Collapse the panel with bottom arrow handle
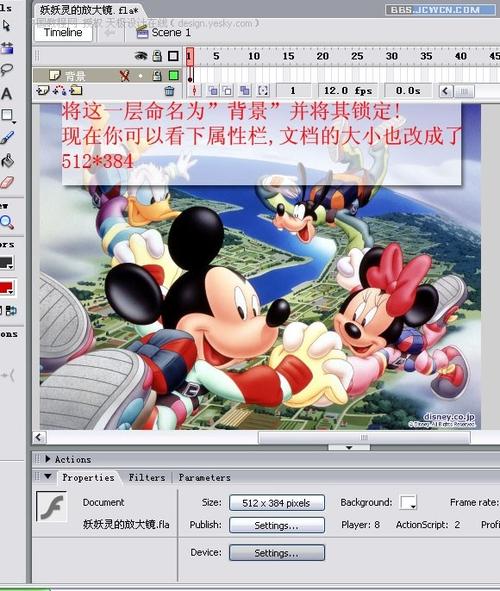 349,447
